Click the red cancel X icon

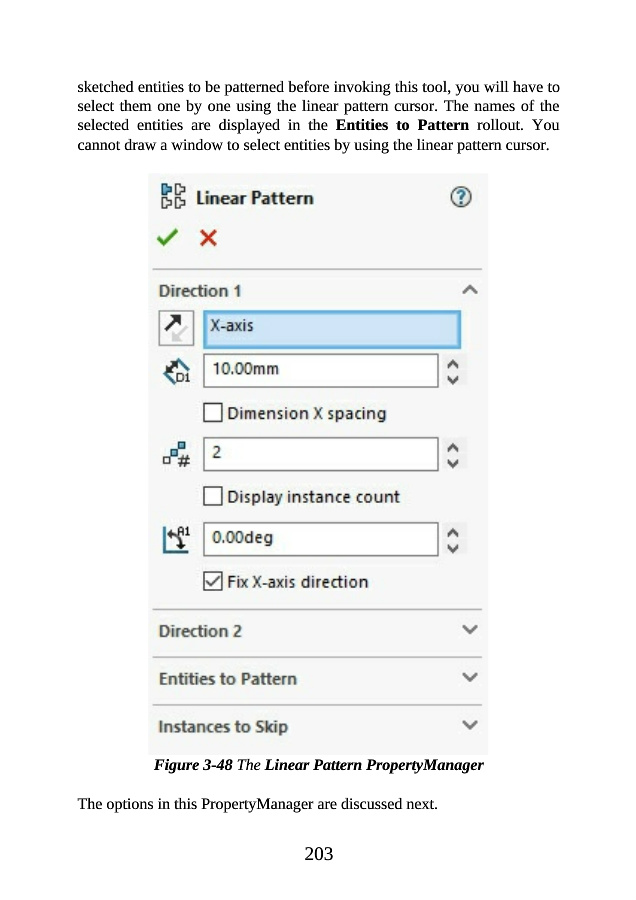click(x=208, y=237)
